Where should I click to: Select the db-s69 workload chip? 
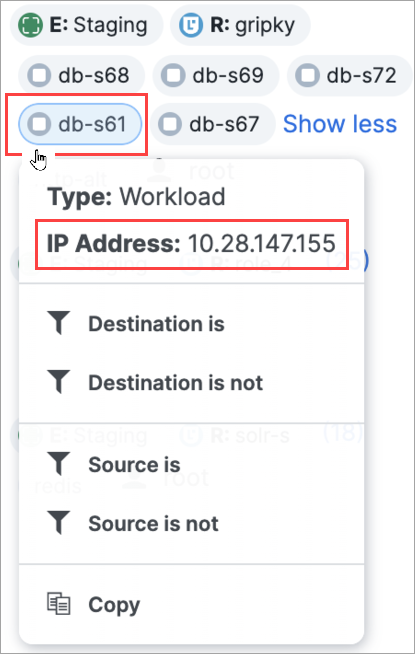point(216,75)
